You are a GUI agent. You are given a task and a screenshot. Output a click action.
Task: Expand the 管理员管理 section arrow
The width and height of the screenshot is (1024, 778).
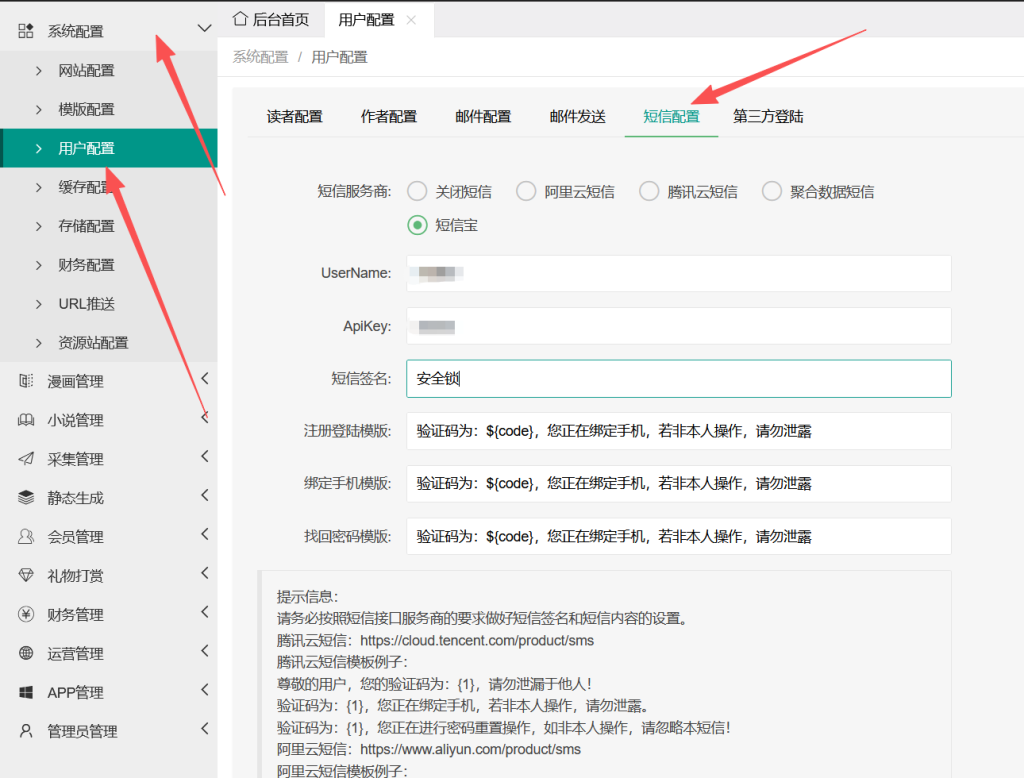point(204,729)
